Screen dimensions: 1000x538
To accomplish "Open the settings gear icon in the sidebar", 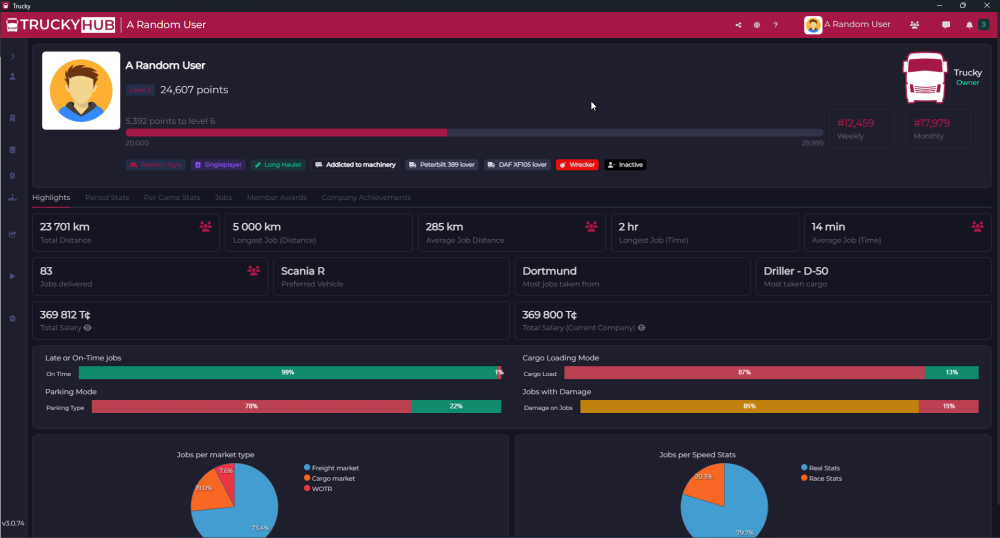I will (x=12, y=319).
